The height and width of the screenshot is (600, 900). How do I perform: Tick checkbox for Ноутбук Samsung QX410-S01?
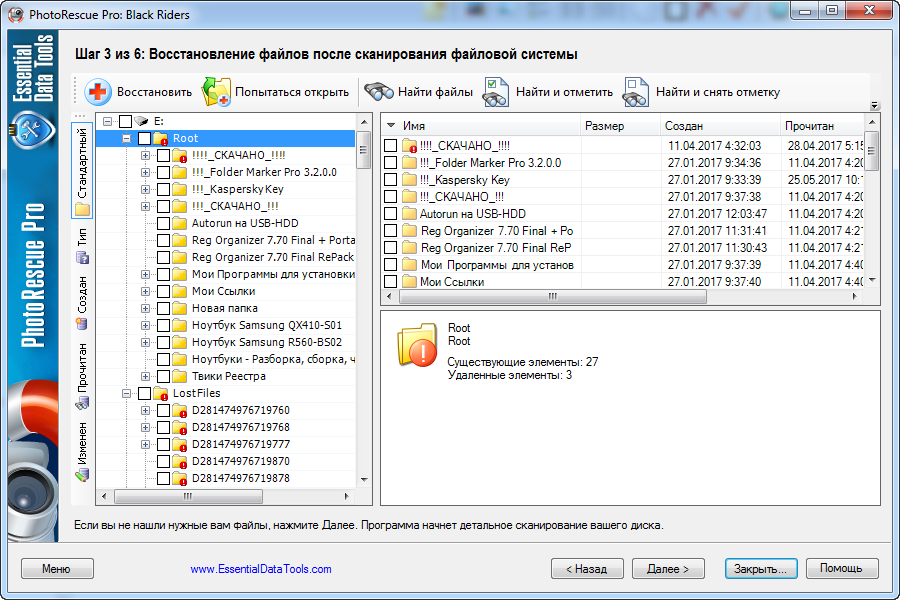(164, 326)
